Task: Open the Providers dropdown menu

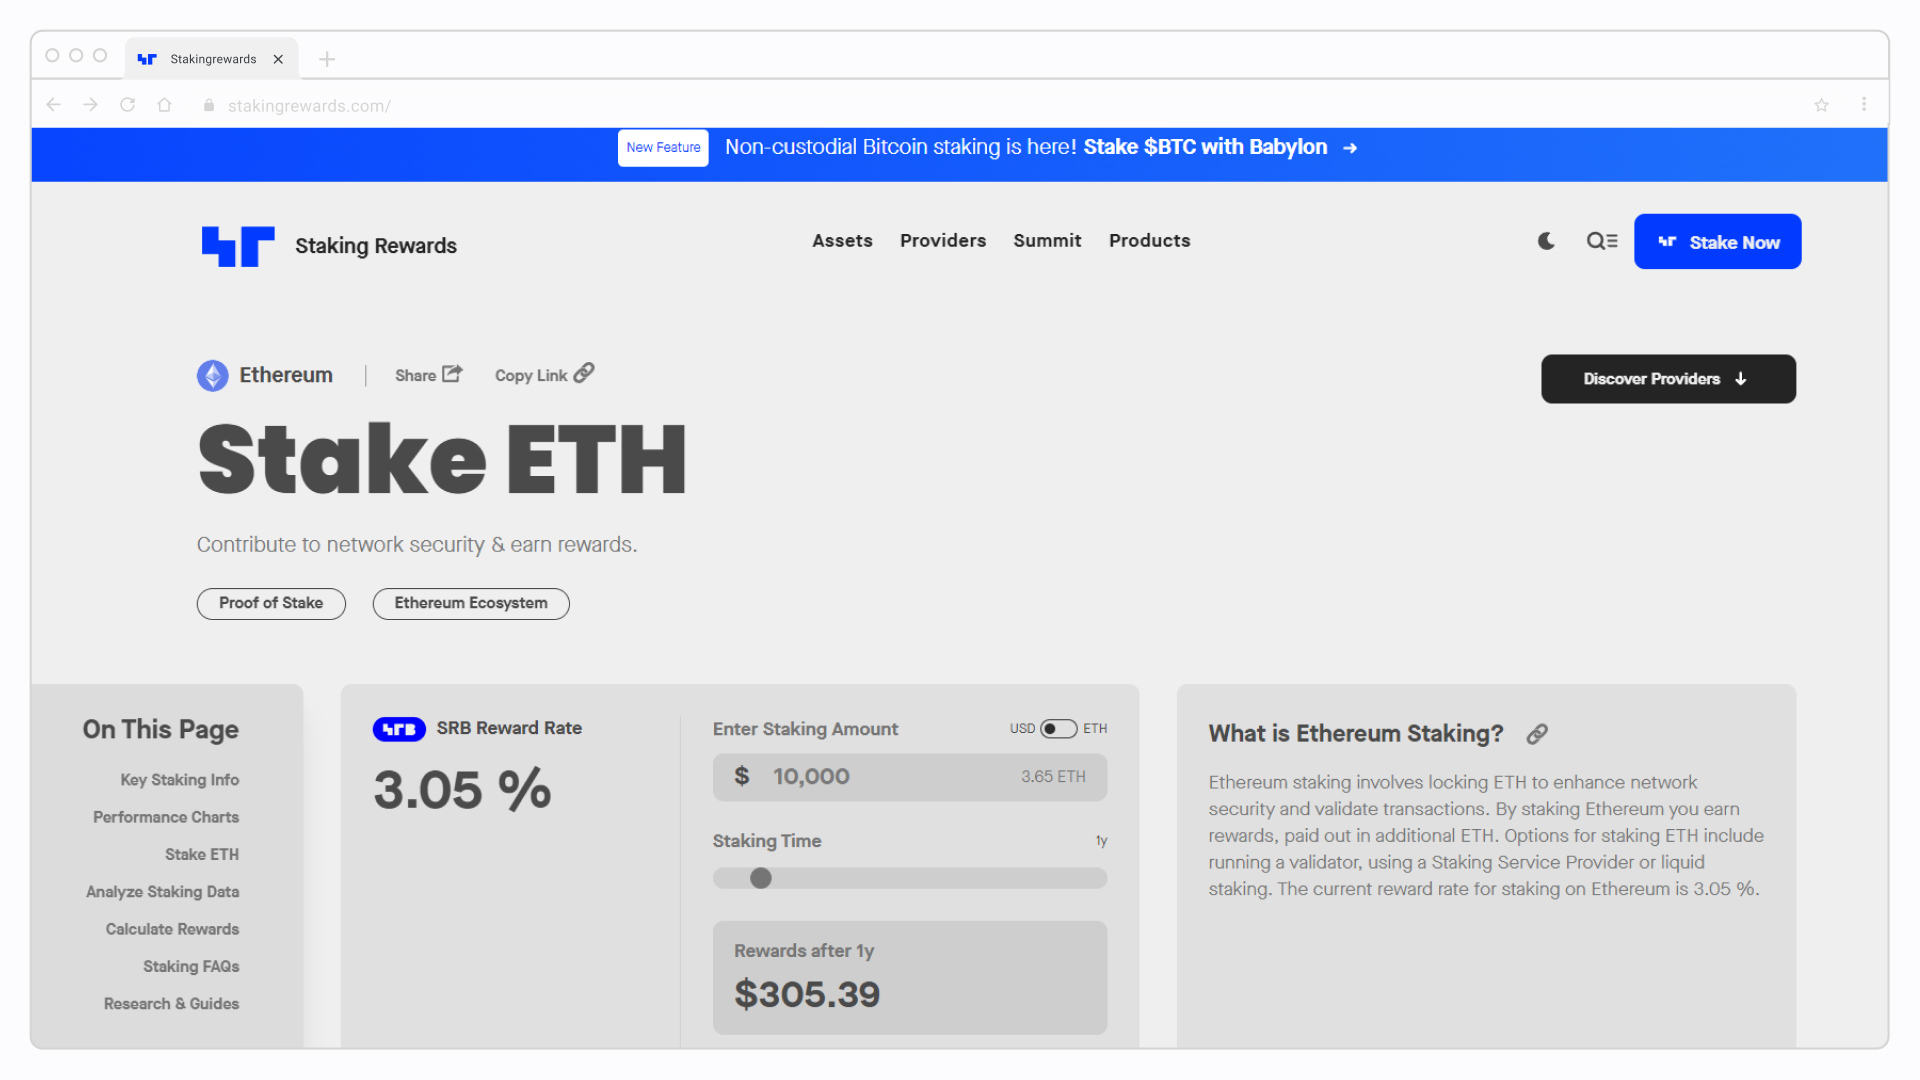Action: [943, 240]
